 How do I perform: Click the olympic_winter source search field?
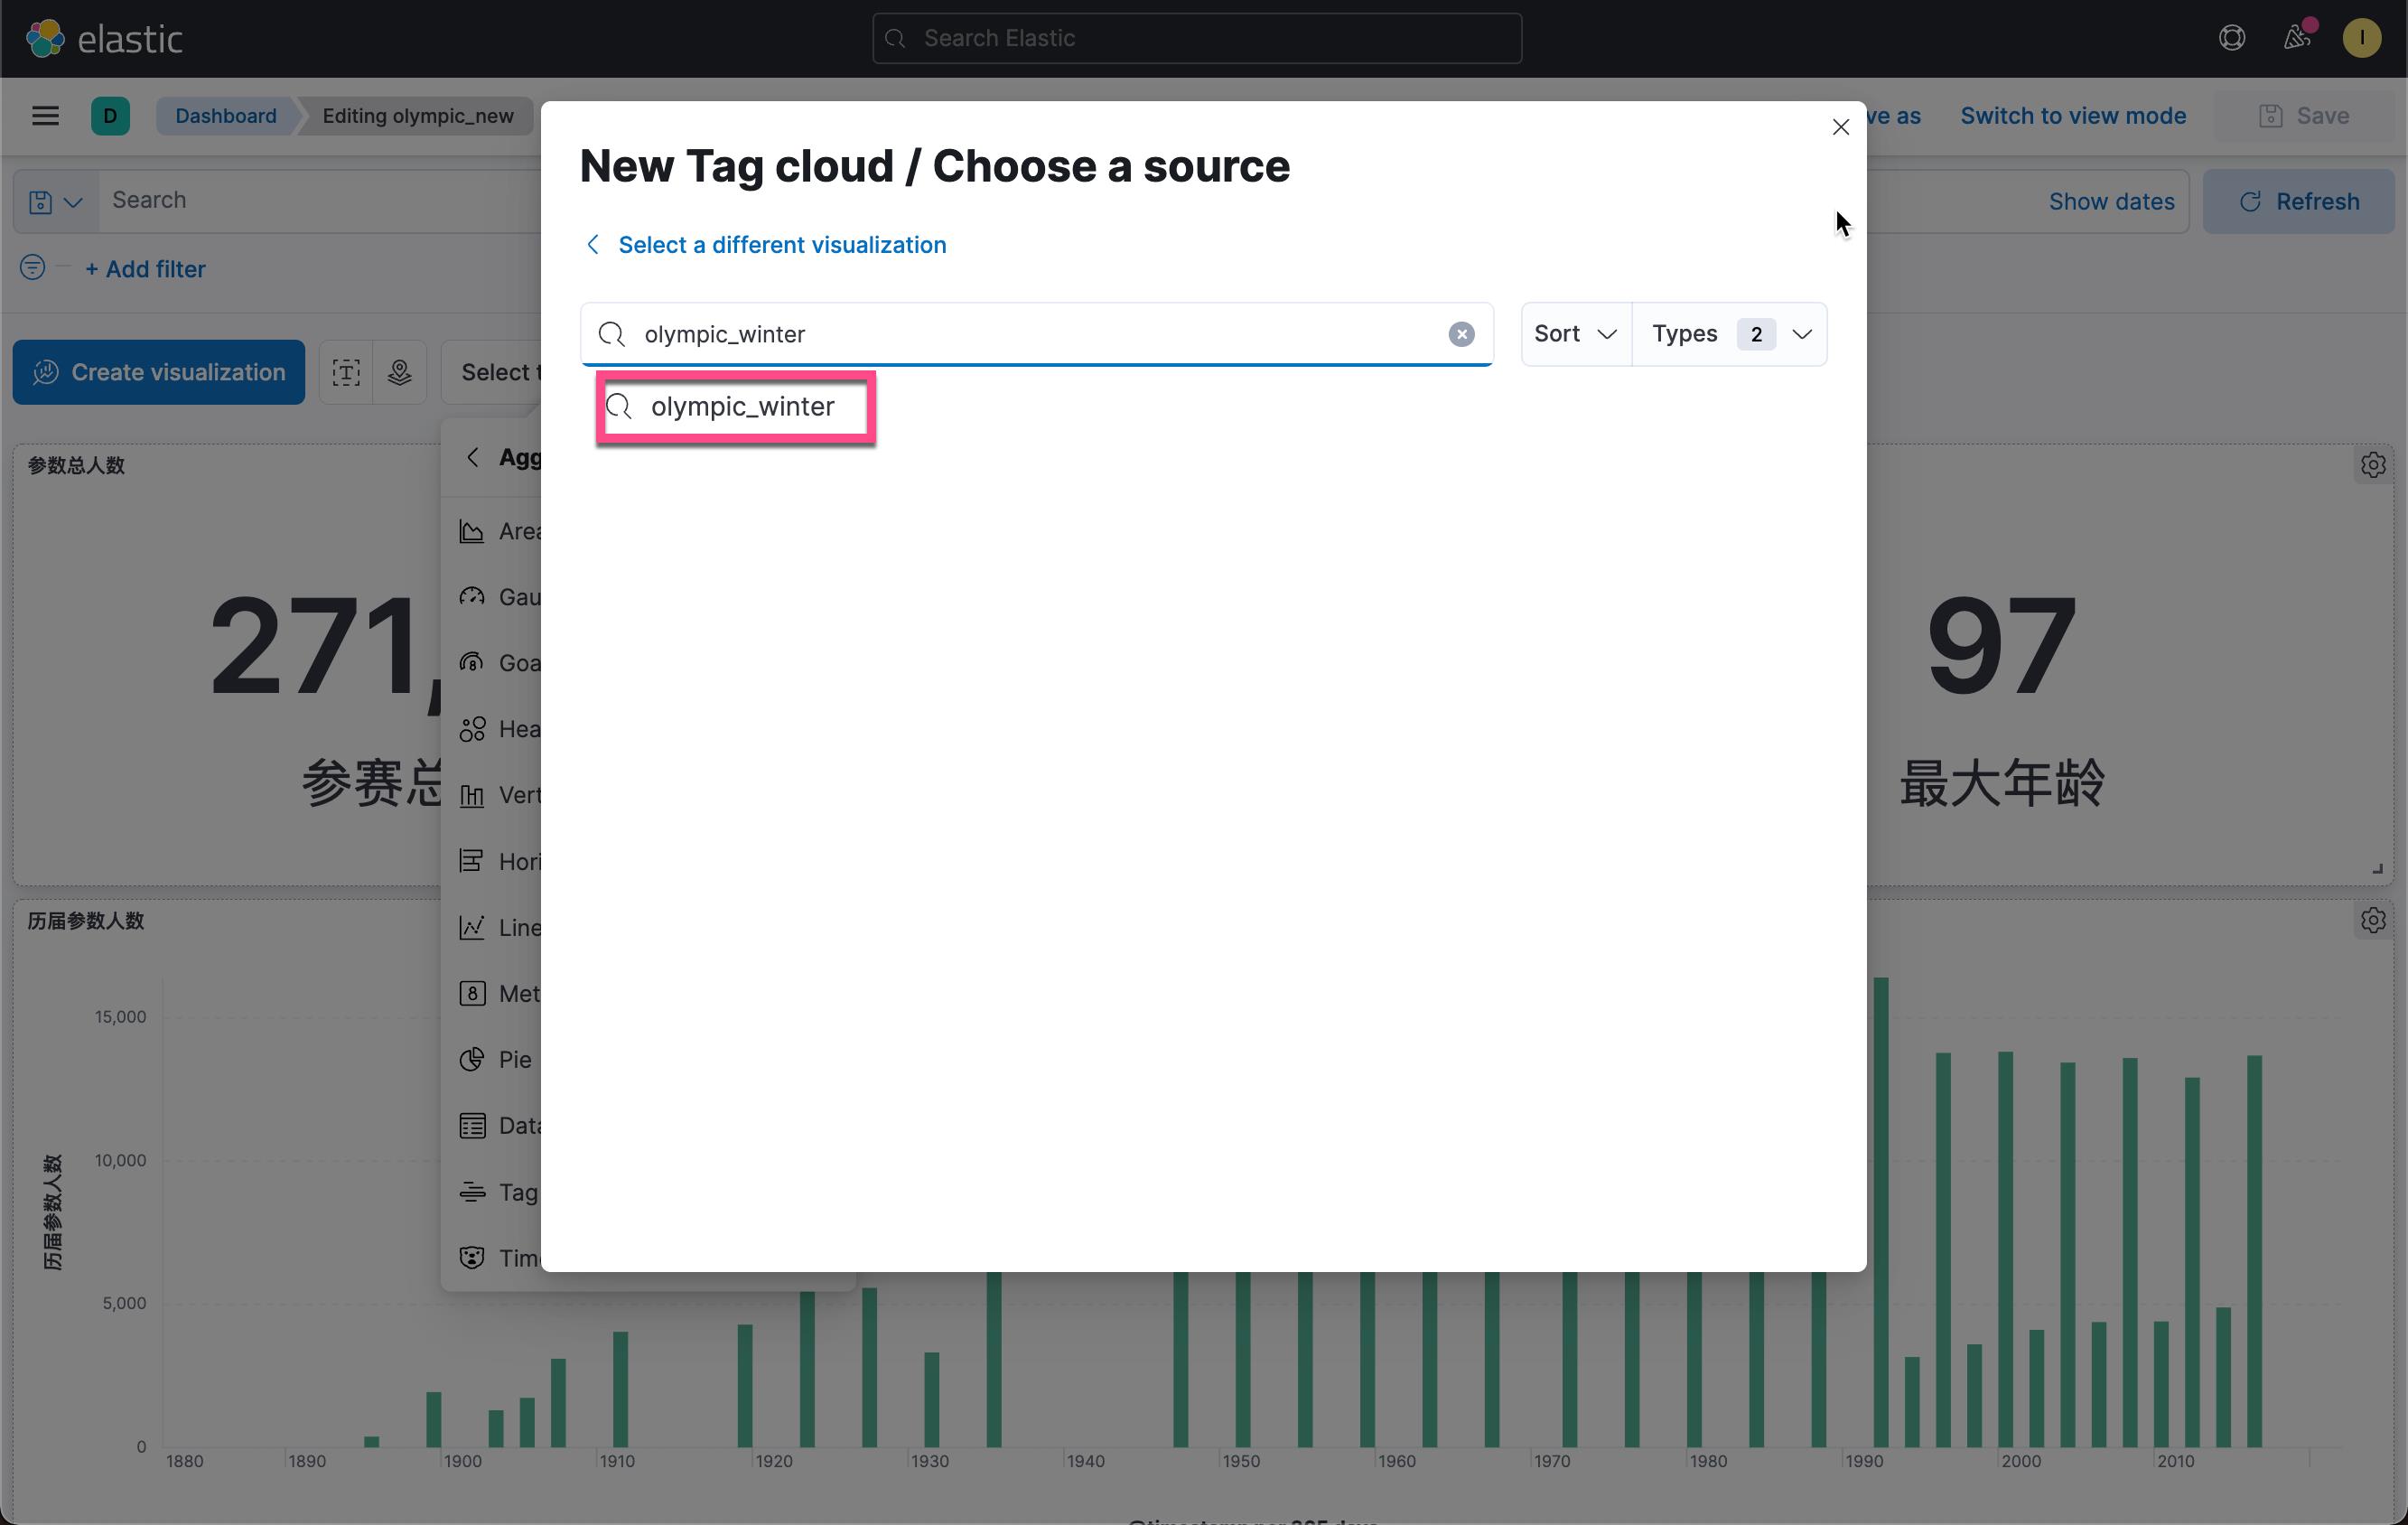[1036, 334]
